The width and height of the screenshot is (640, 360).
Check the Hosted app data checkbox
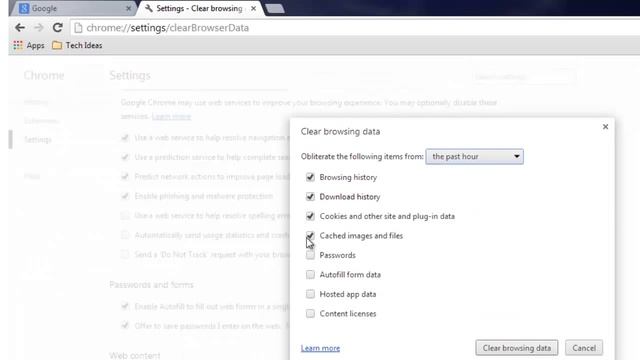(310, 294)
